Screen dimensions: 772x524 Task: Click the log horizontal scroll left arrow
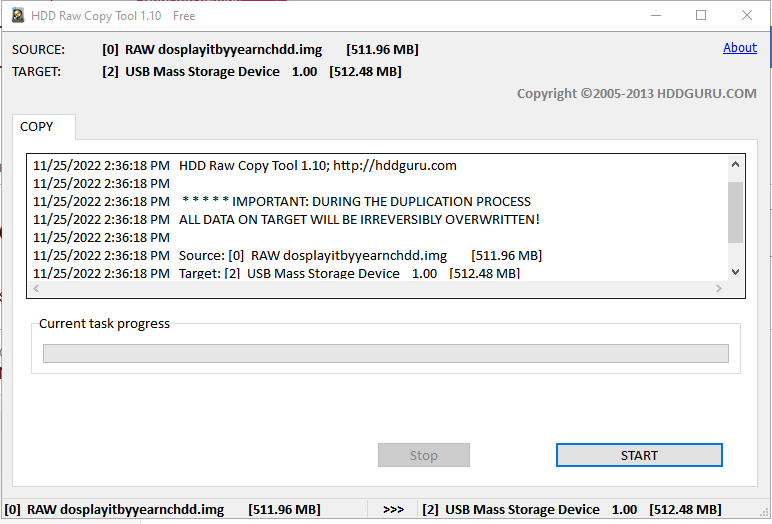(x=36, y=289)
